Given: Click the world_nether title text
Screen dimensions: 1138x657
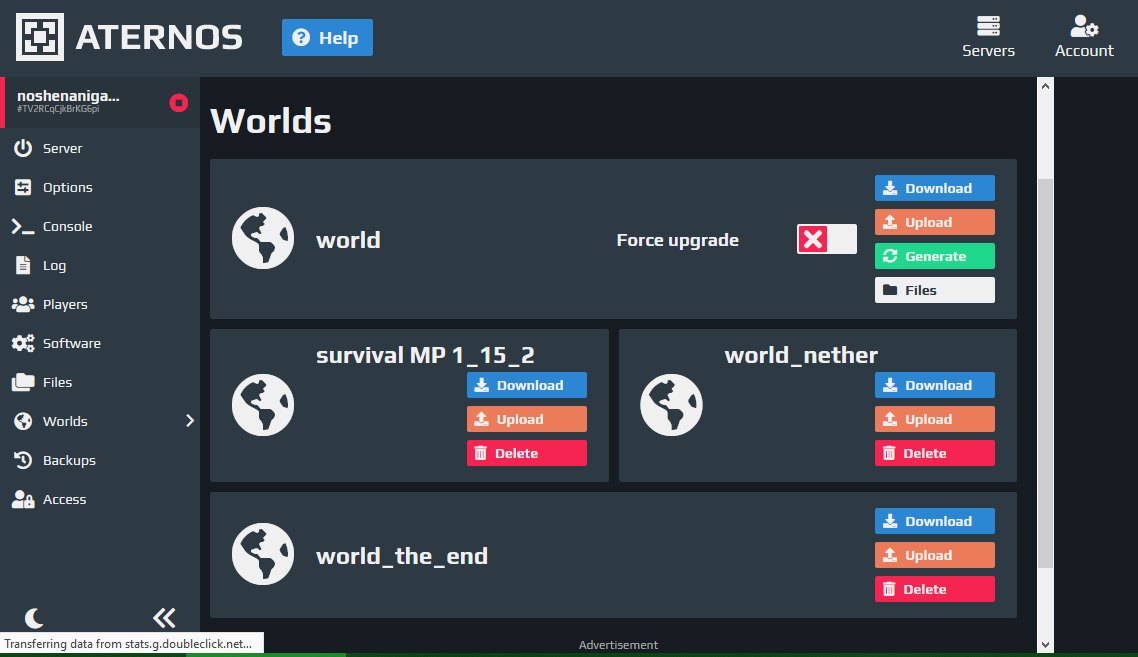Looking at the screenshot, I should point(801,355).
